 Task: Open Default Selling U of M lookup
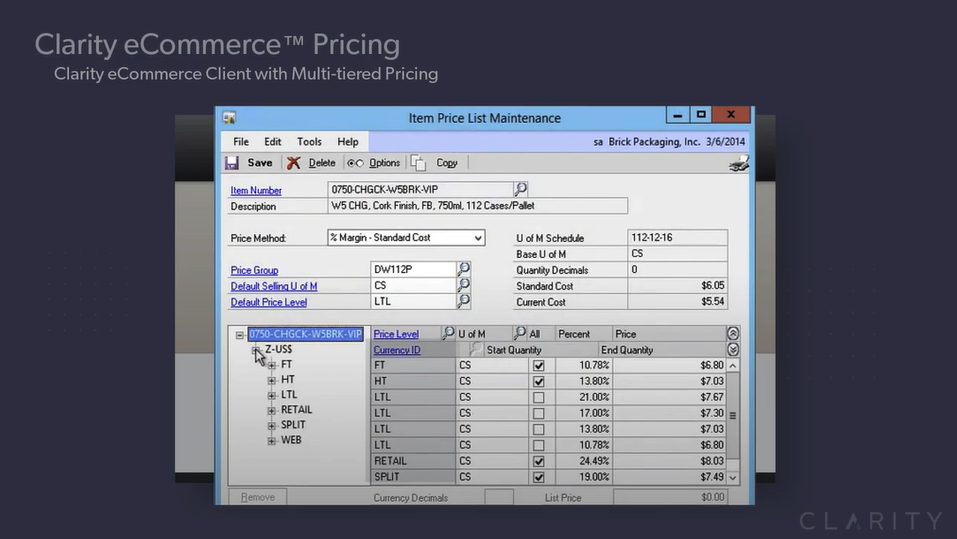click(x=464, y=284)
